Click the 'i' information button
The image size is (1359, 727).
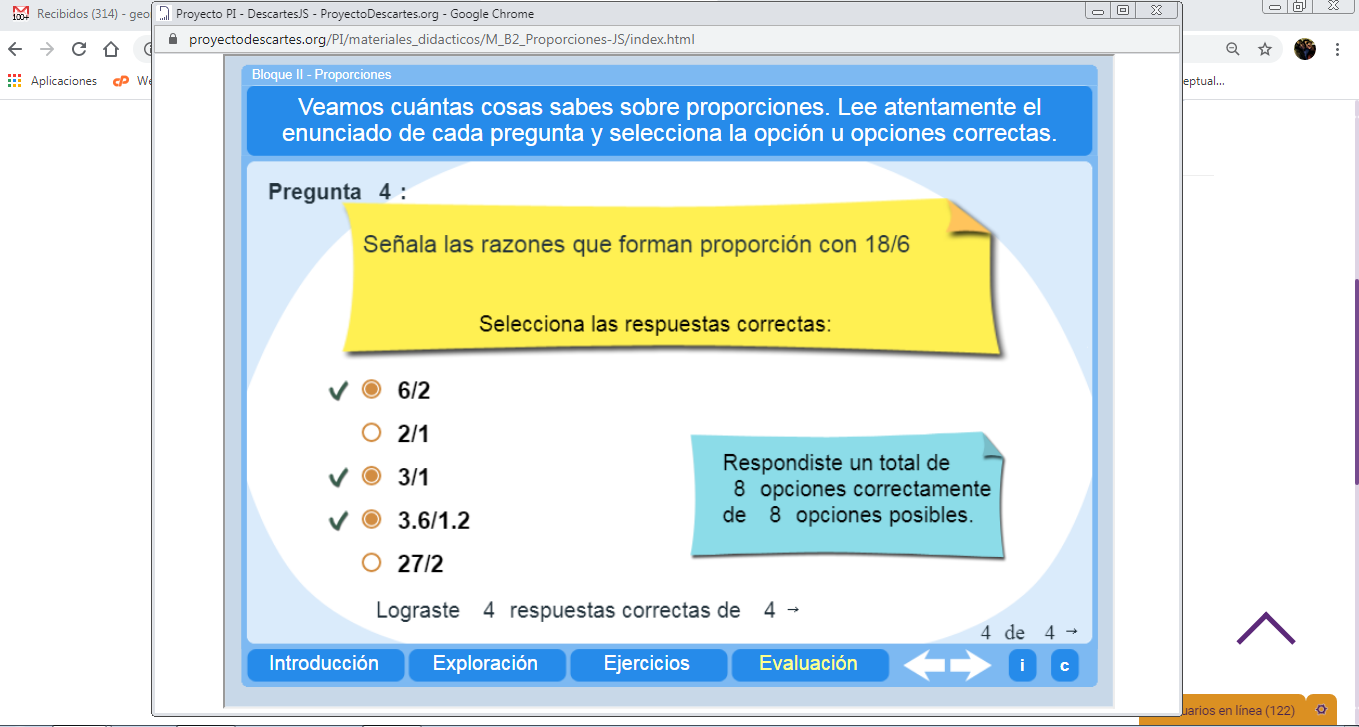(1022, 666)
